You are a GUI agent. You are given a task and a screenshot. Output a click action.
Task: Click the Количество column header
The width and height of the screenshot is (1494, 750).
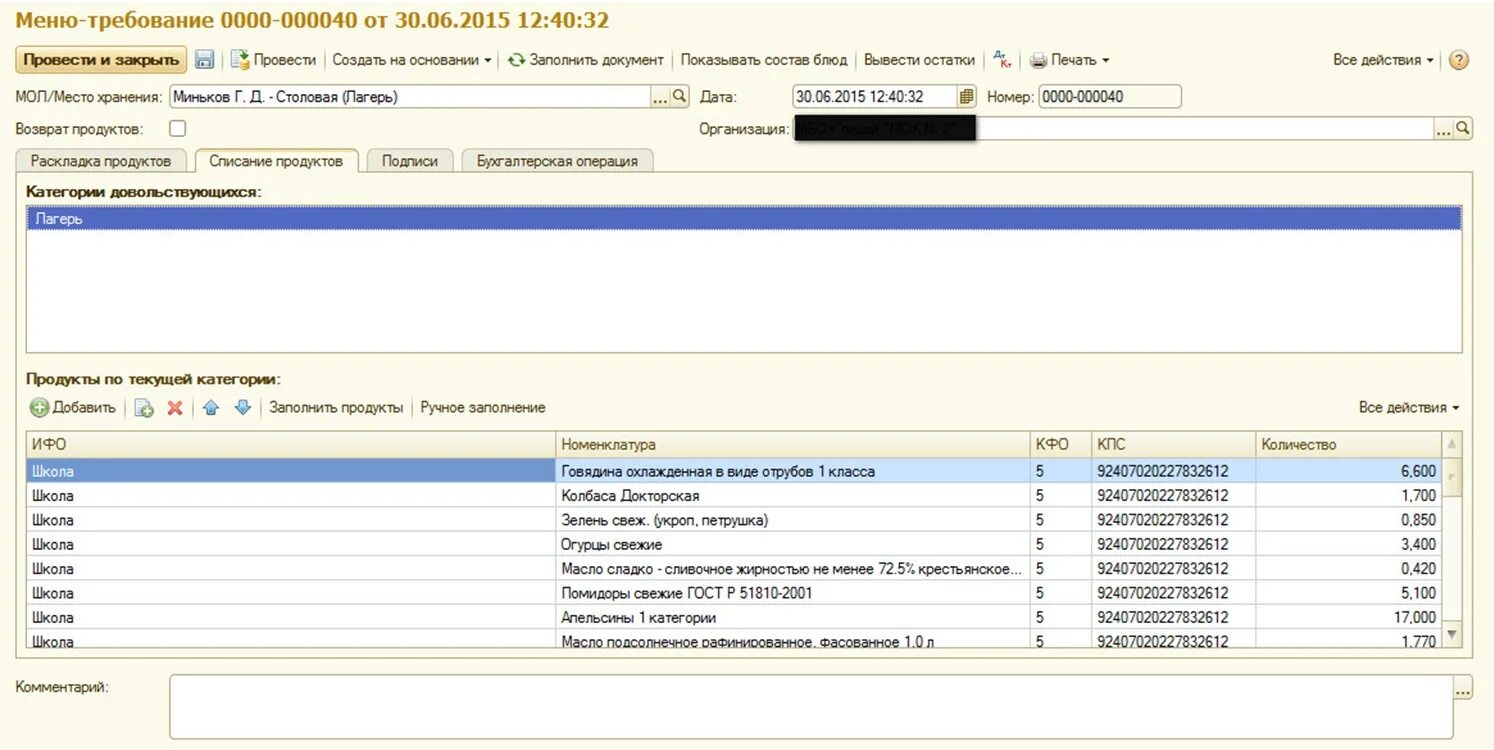(1349, 445)
